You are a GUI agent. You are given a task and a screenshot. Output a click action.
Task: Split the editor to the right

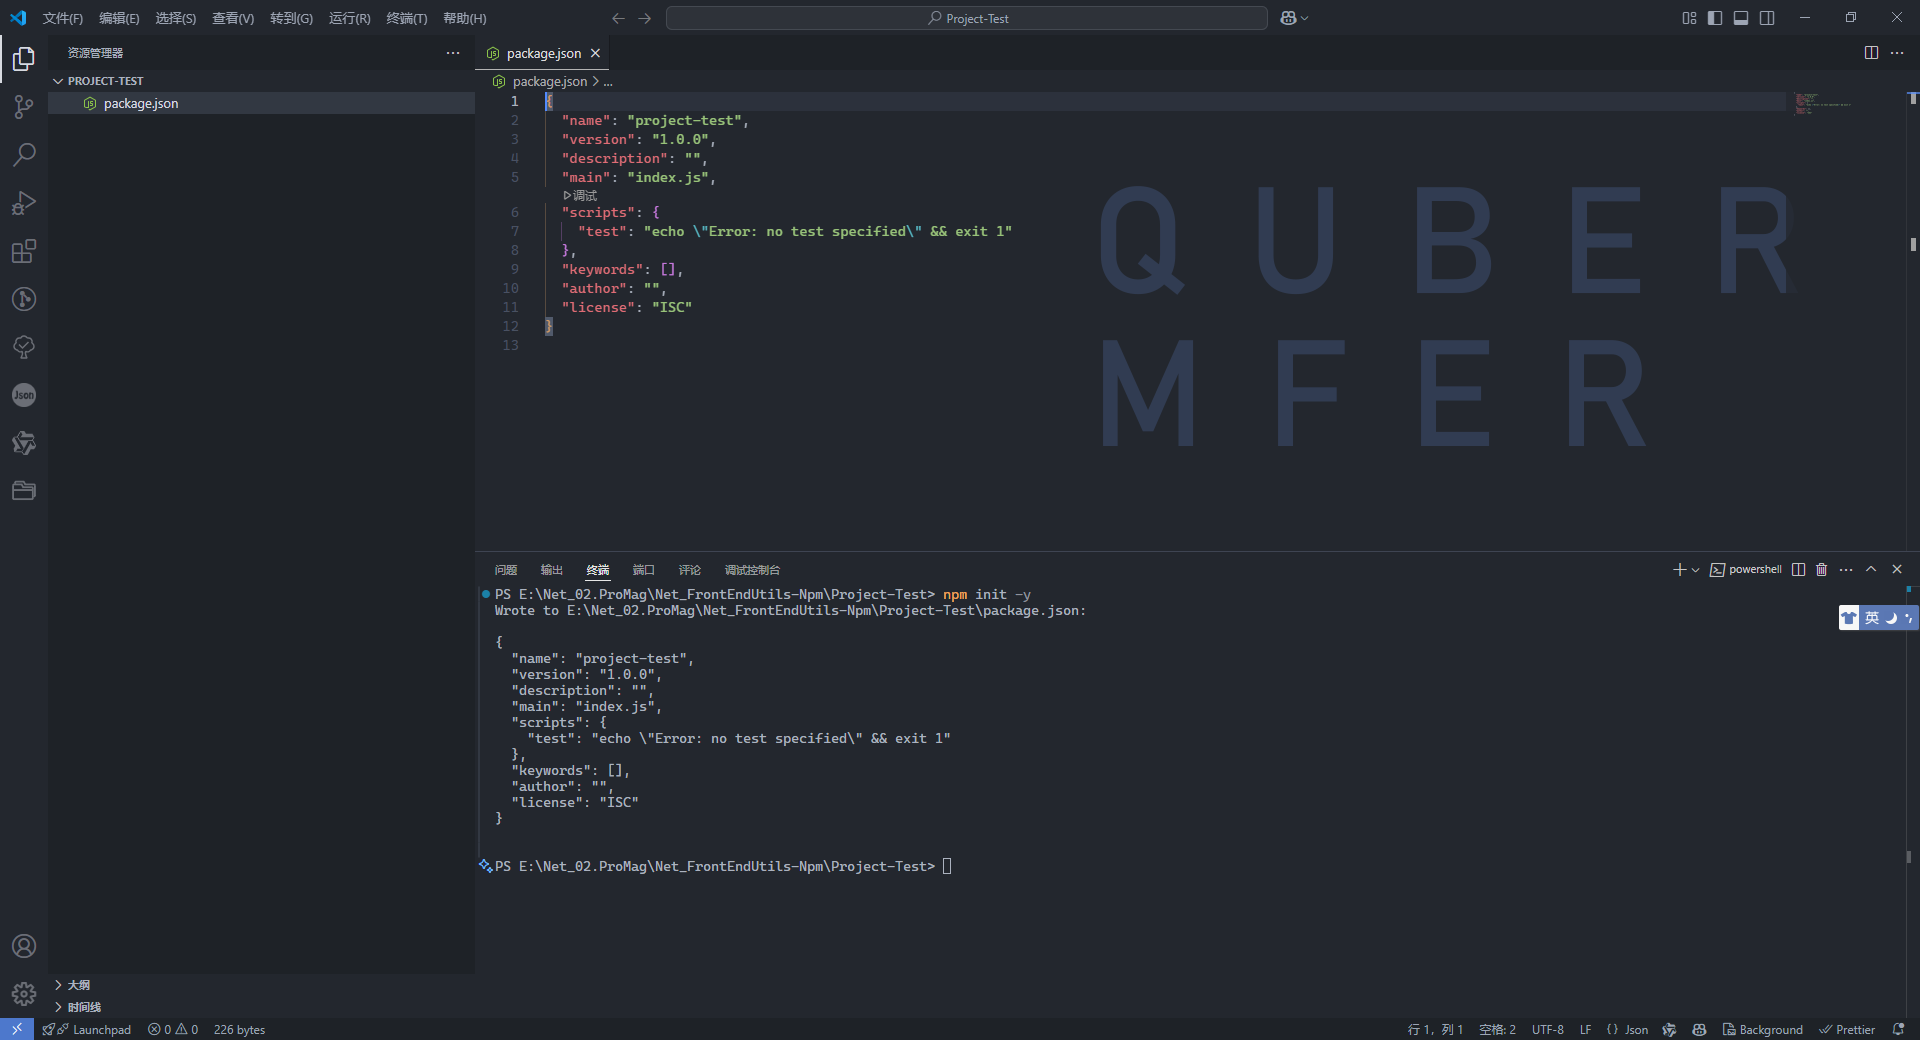pos(1871,53)
